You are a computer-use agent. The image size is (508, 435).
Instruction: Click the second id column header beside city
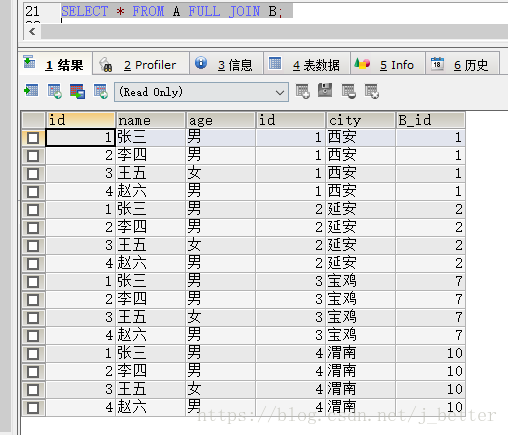pyautogui.click(x=290, y=120)
